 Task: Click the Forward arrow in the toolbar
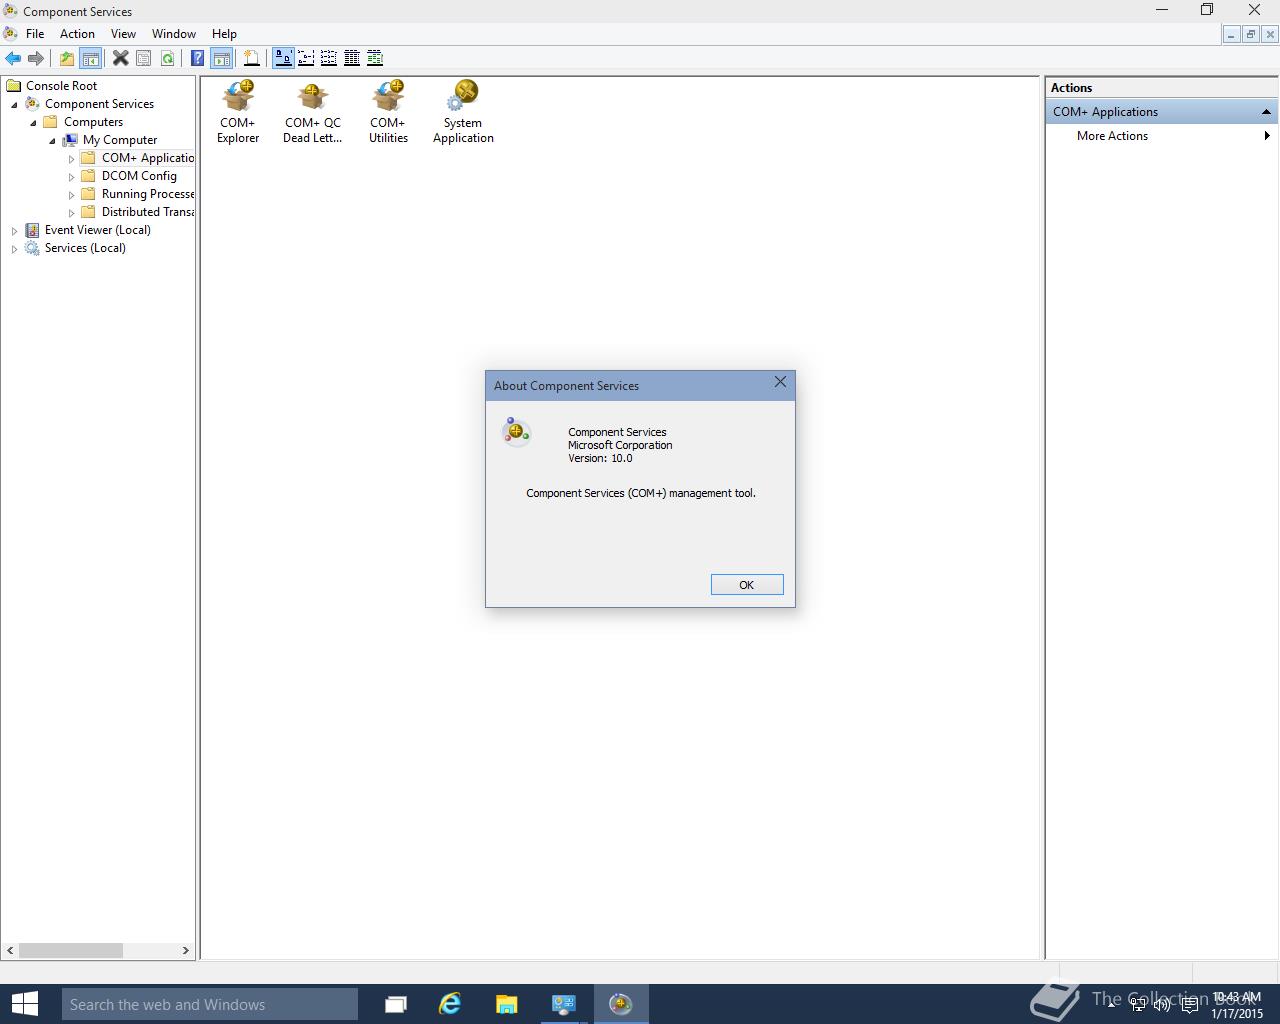point(36,58)
